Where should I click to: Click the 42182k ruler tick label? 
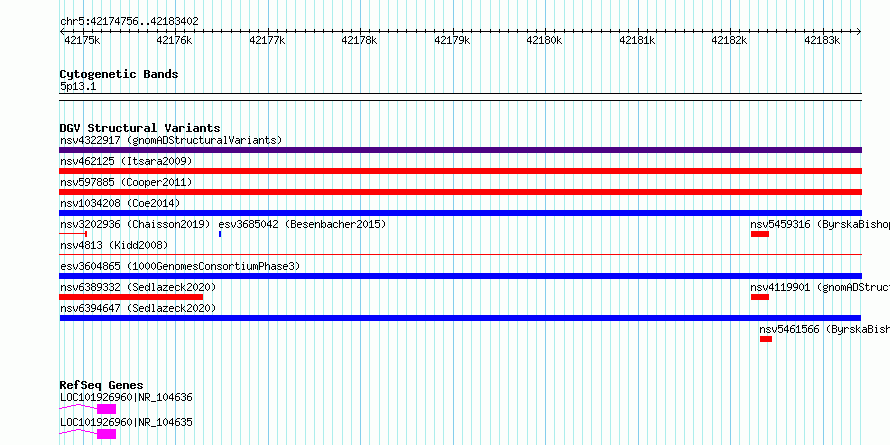pyautogui.click(x=729, y=40)
